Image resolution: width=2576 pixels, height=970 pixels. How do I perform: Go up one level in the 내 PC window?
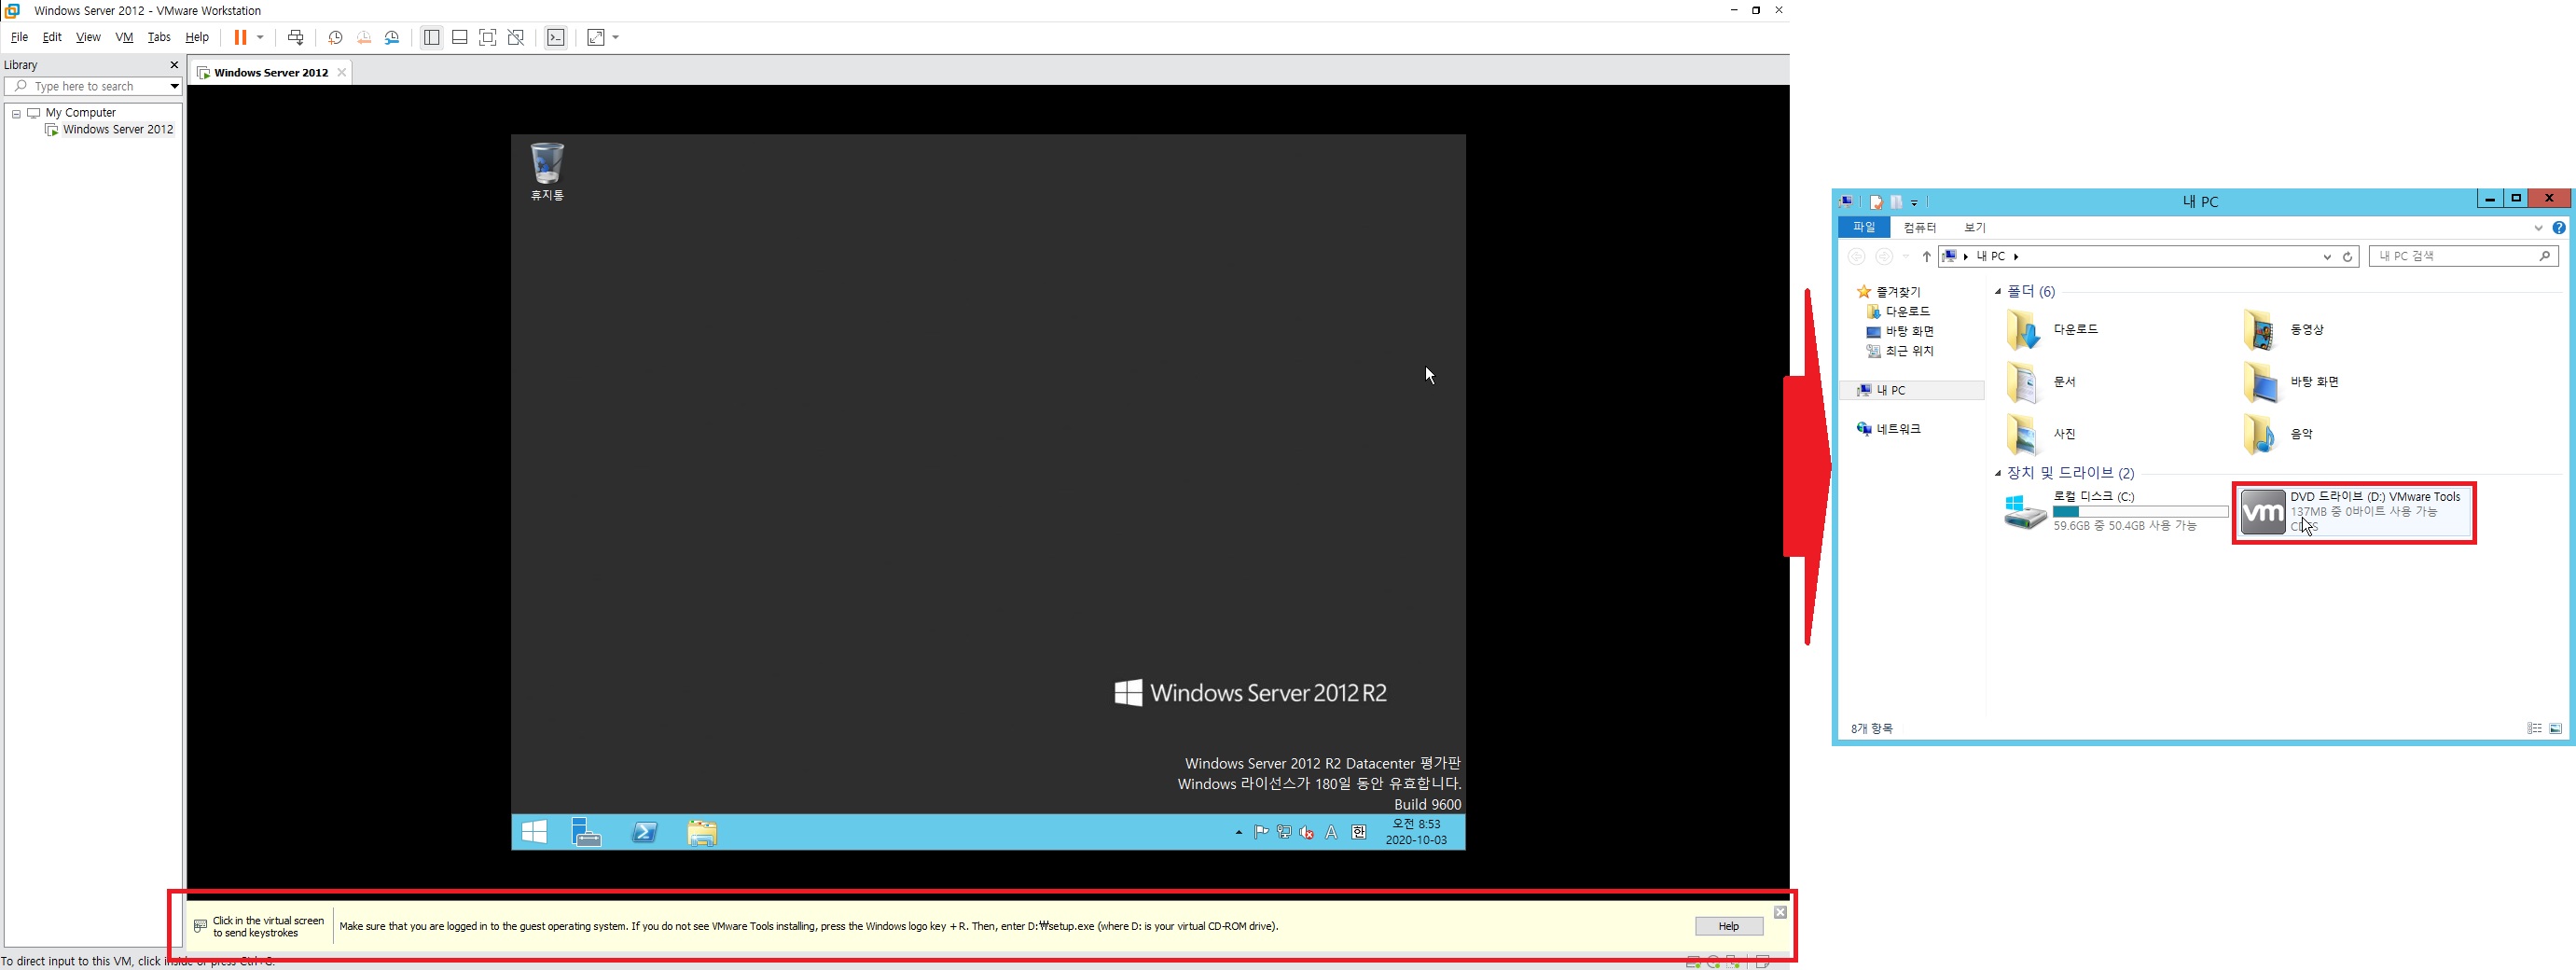pyautogui.click(x=1926, y=257)
